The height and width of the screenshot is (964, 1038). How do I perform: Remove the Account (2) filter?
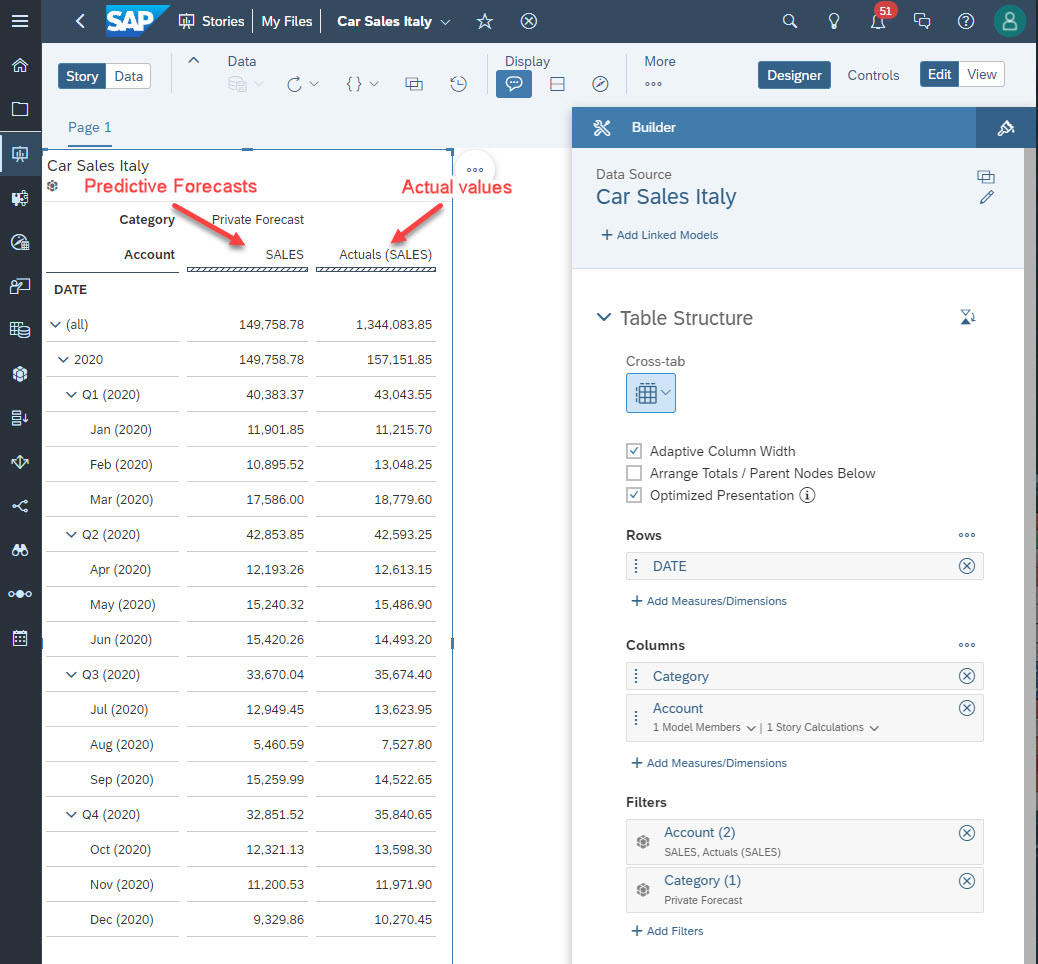[967, 833]
